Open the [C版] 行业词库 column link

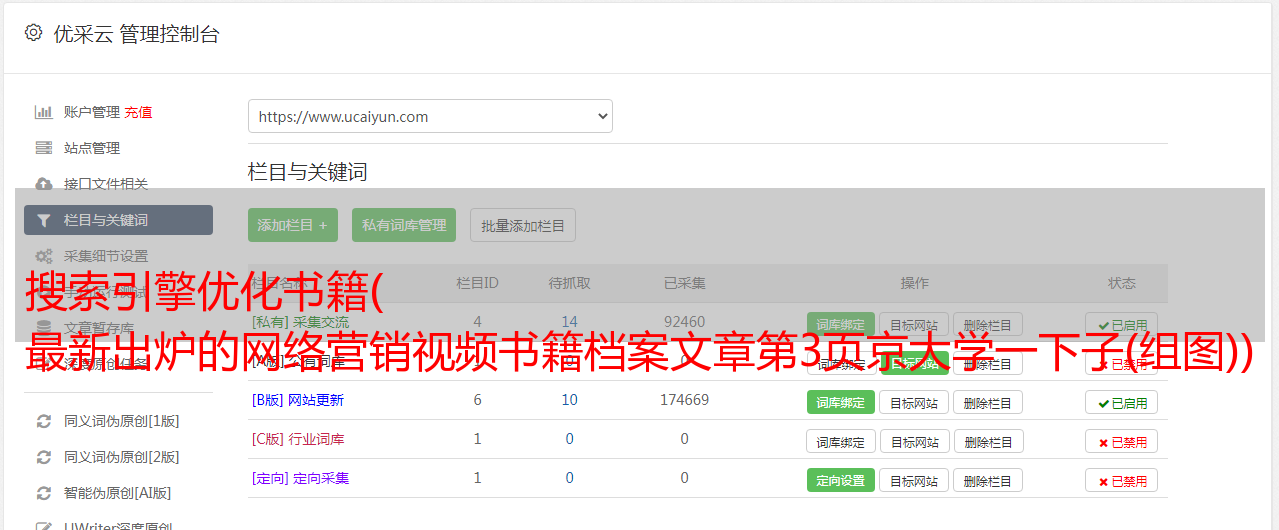coord(298,439)
